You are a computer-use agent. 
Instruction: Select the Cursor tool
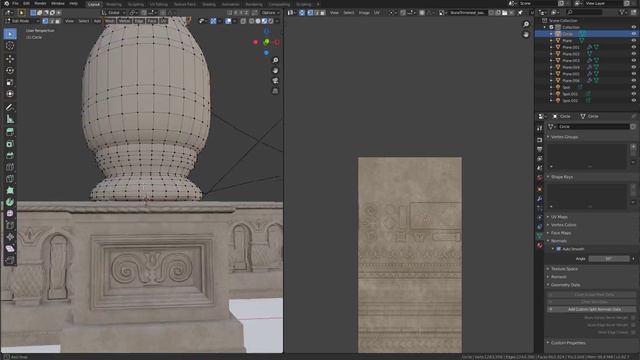[10, 46]
